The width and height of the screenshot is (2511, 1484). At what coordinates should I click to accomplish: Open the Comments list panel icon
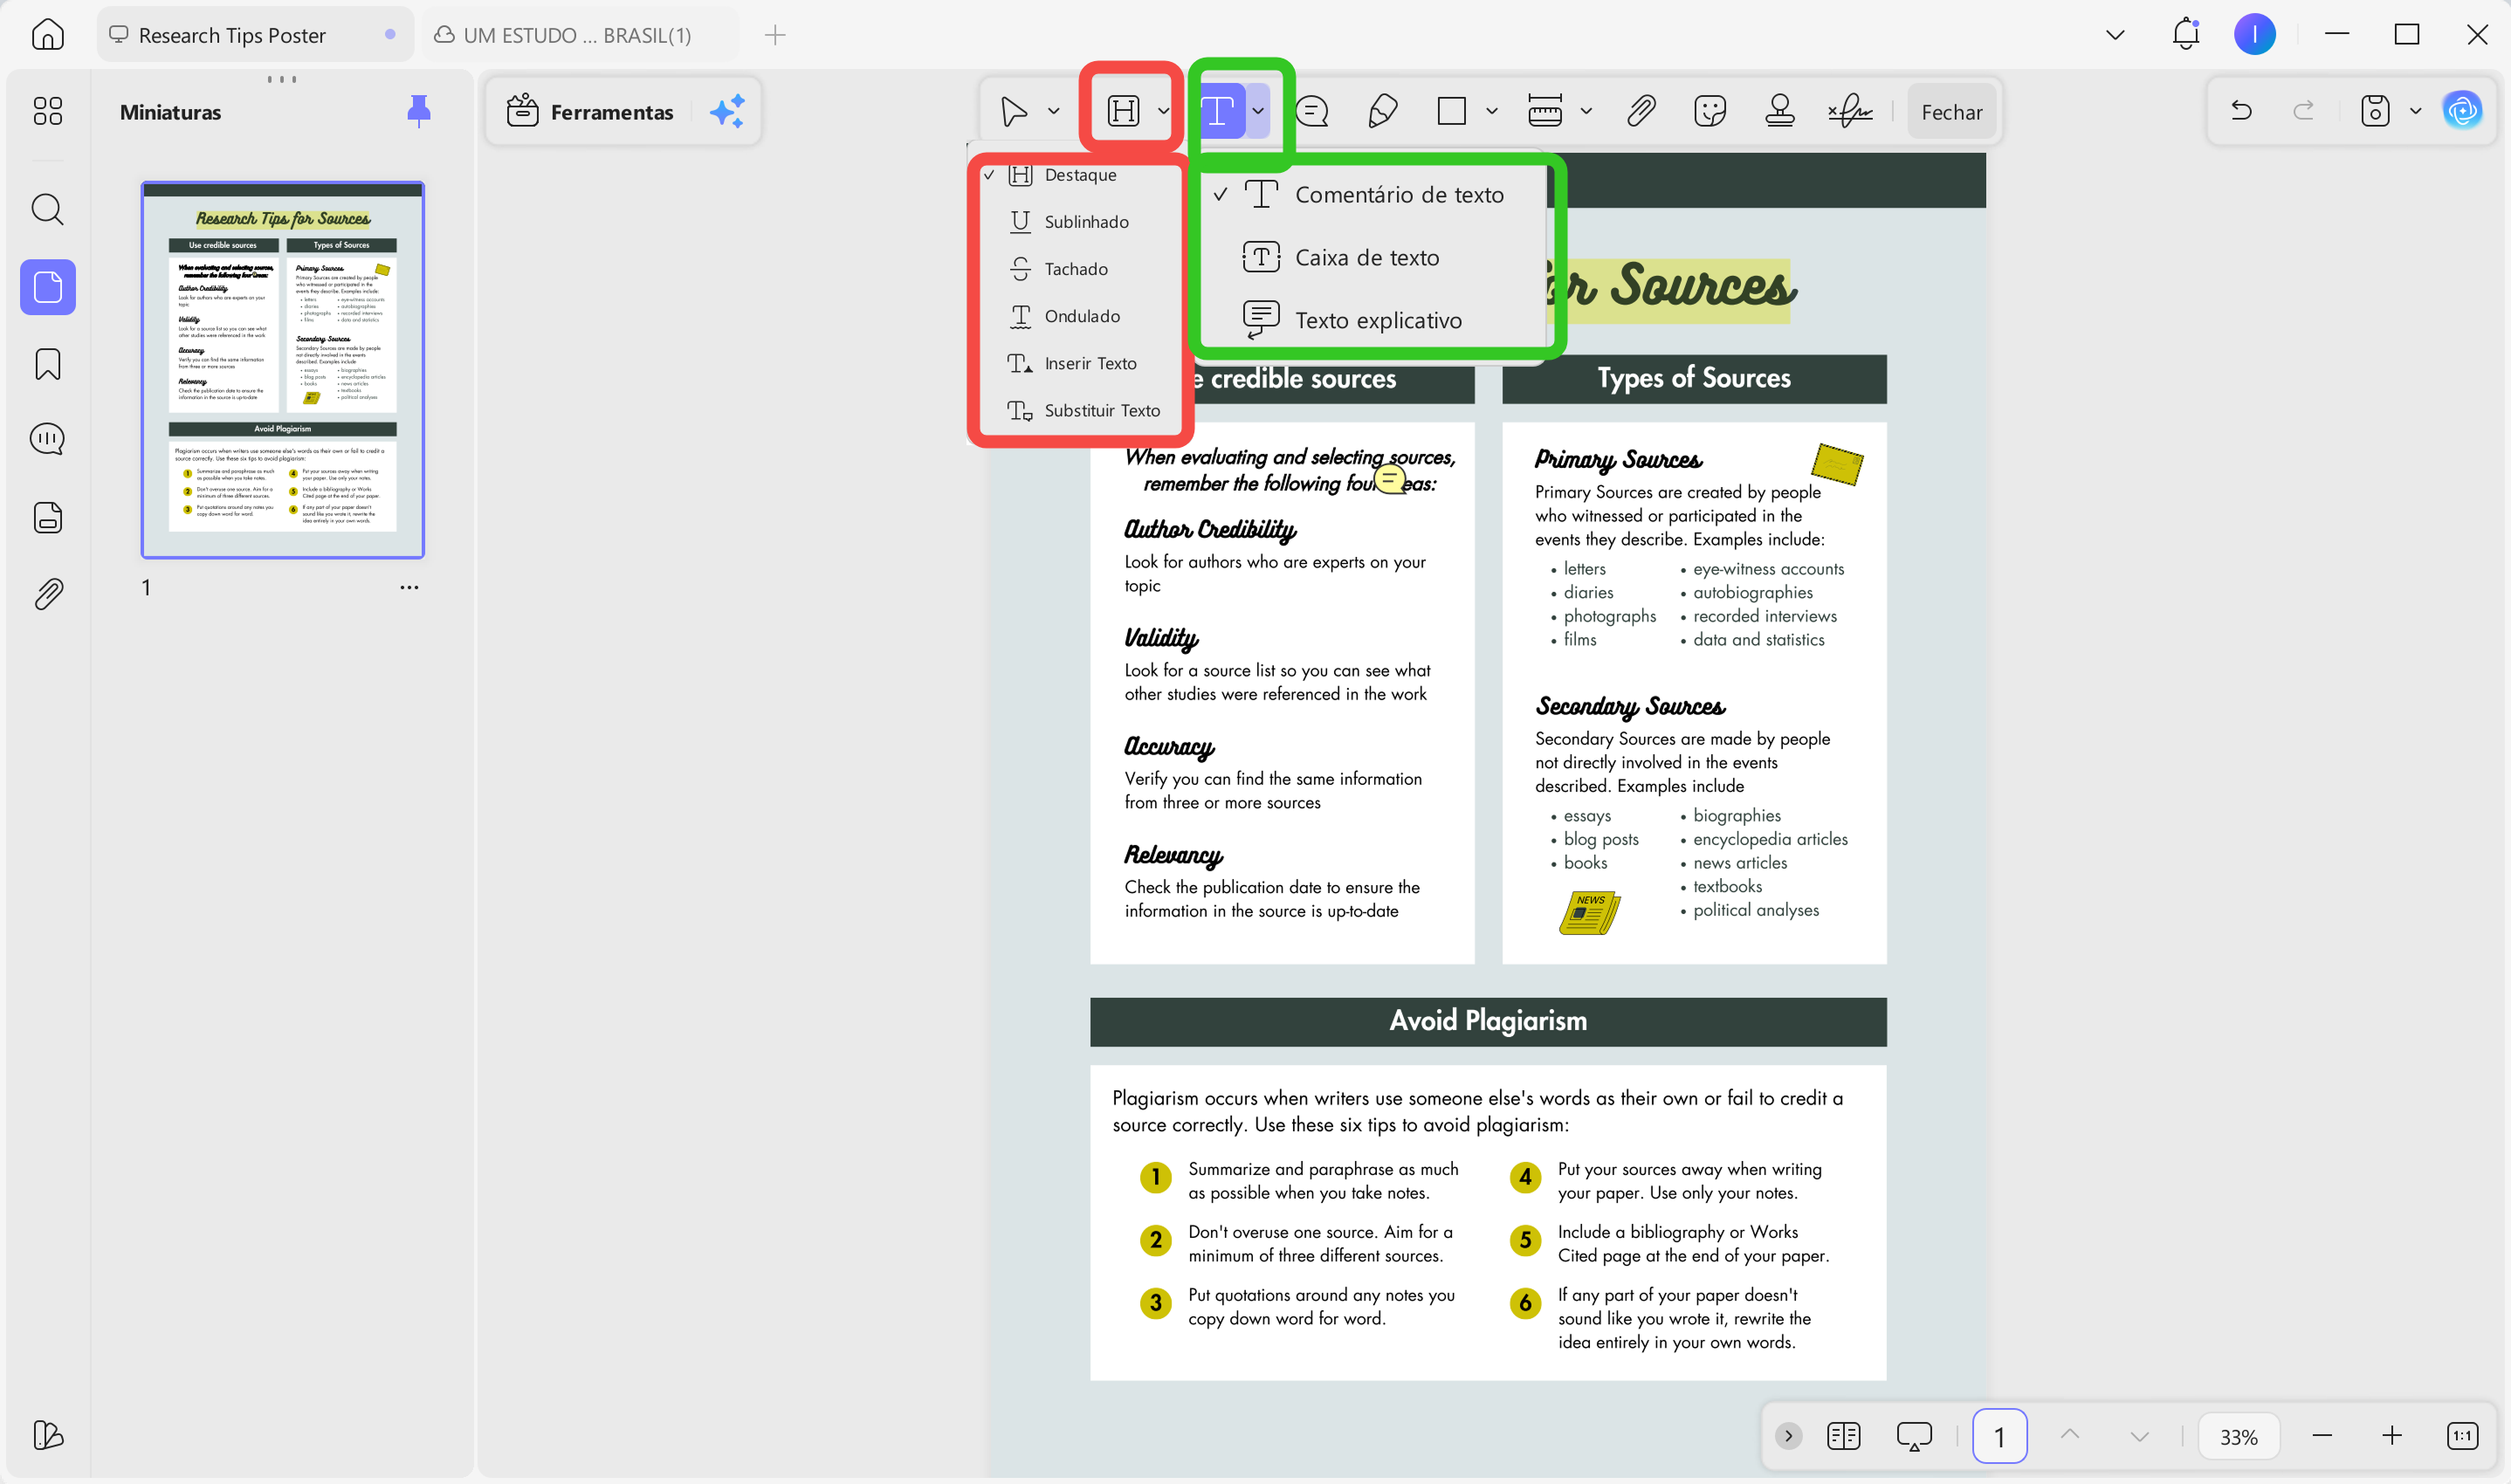point(47,439)
